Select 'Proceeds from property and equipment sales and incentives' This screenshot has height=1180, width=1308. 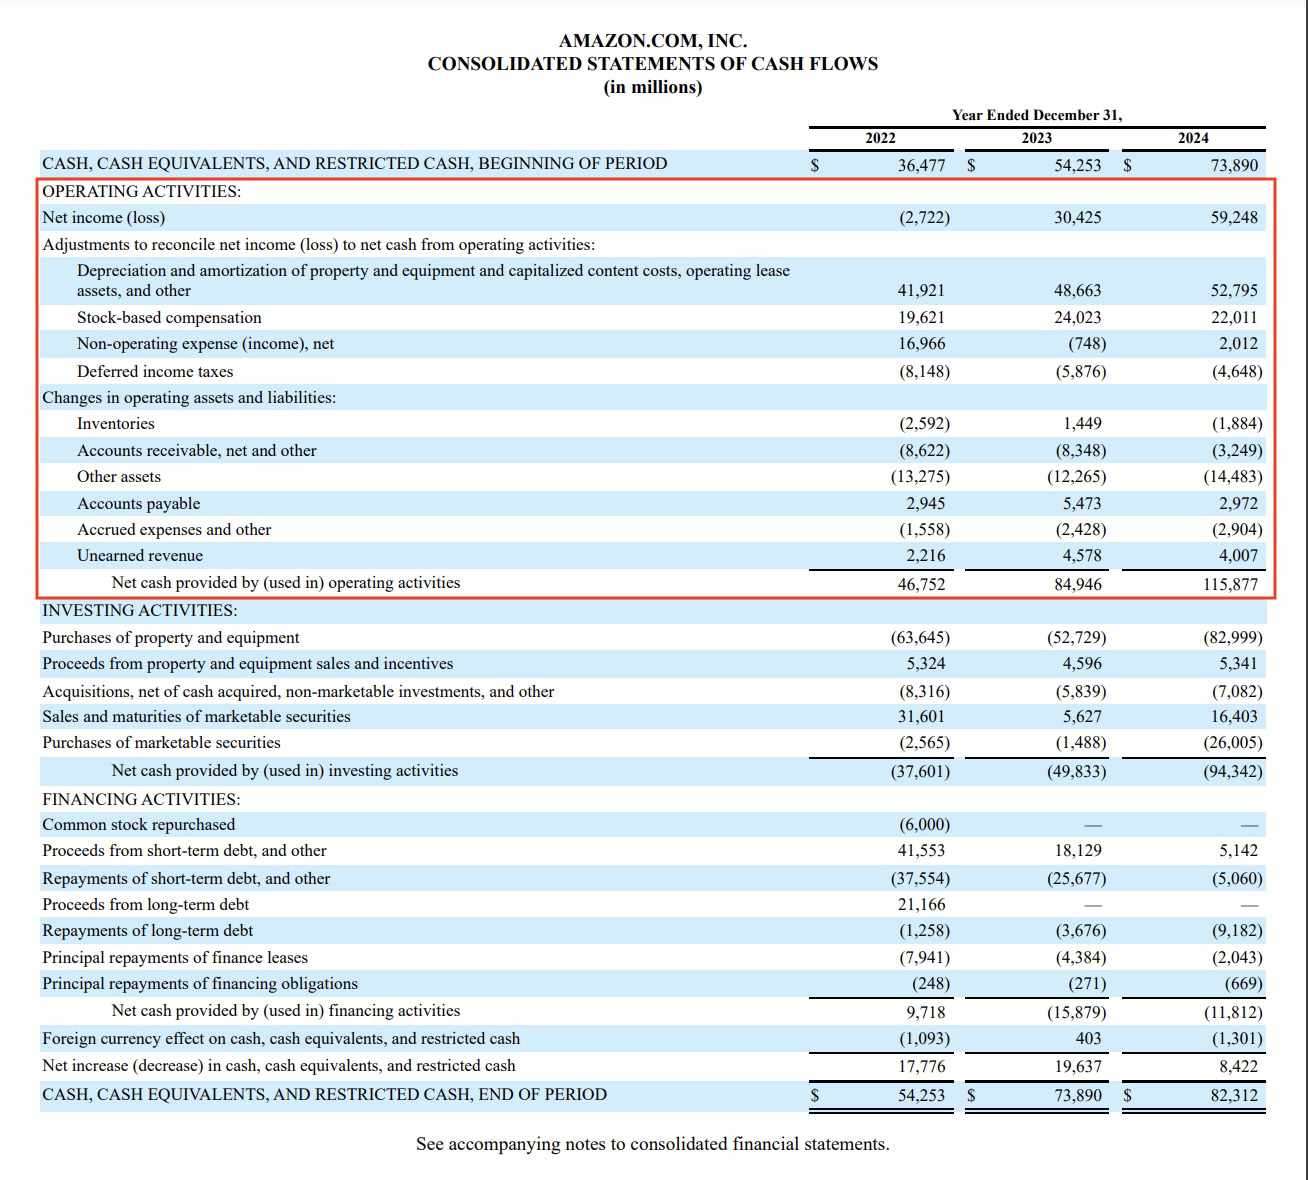click(x=248, y=664)
